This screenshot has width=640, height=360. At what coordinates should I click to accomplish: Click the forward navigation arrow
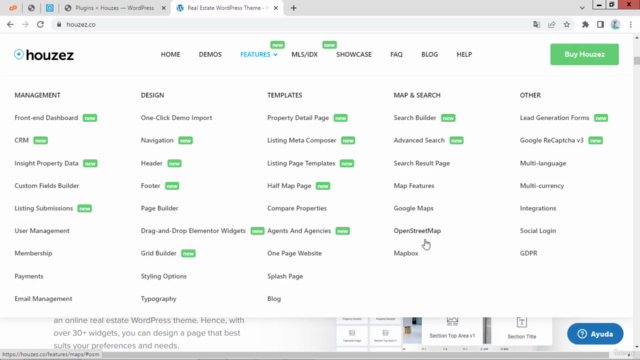pyautogui.click(x=25, y=24)
